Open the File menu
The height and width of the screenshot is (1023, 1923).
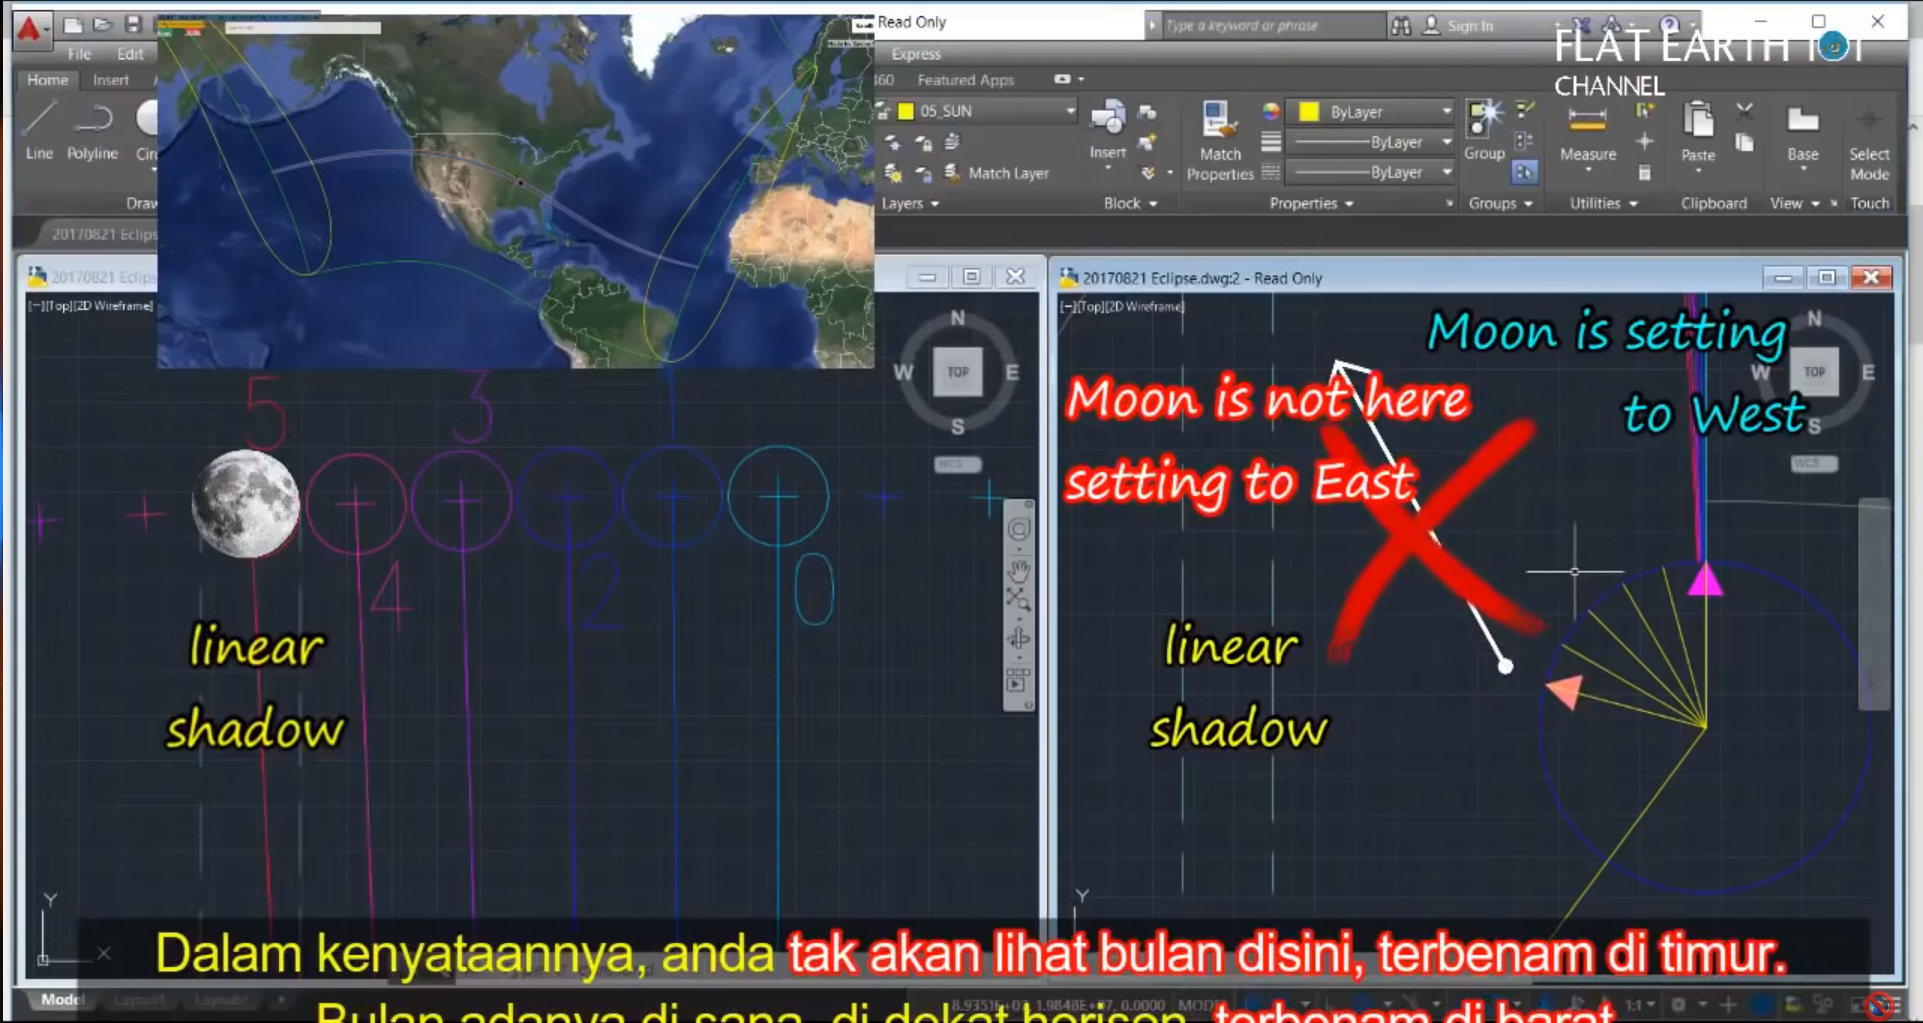pyautogui.click(x=79, y=54)
